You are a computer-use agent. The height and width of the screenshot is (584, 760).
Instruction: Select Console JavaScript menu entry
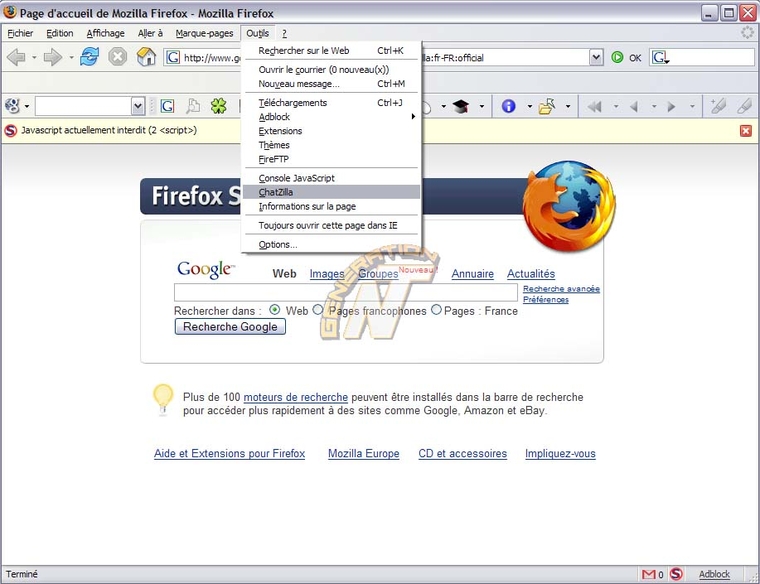331,178
